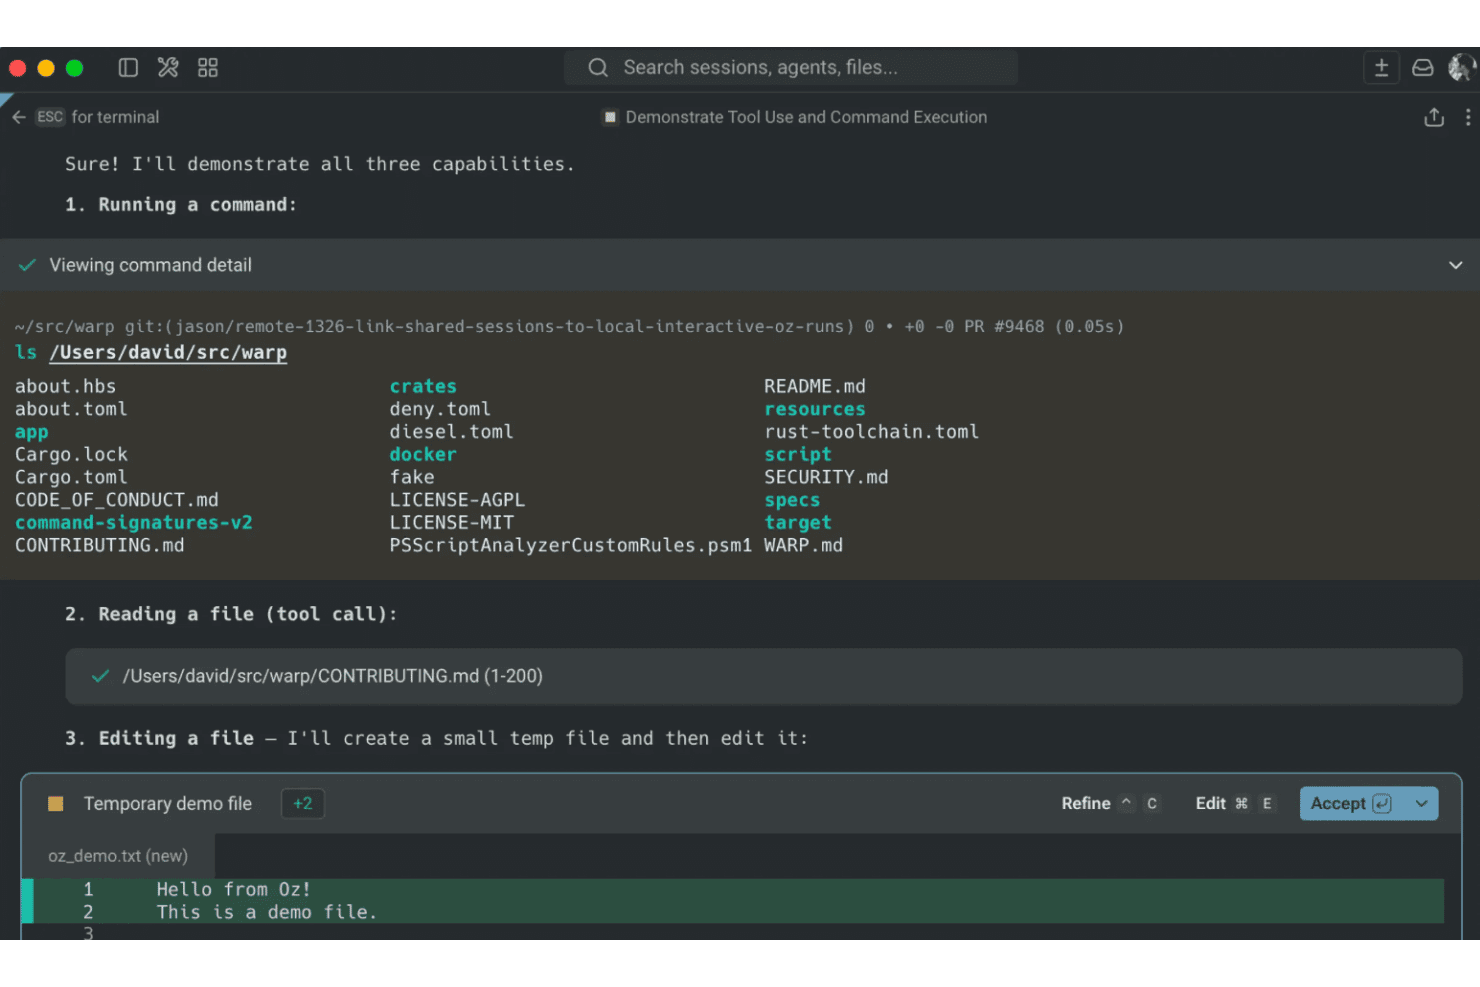Select the oz_demo.txt (new) file tab

(118, 856)
